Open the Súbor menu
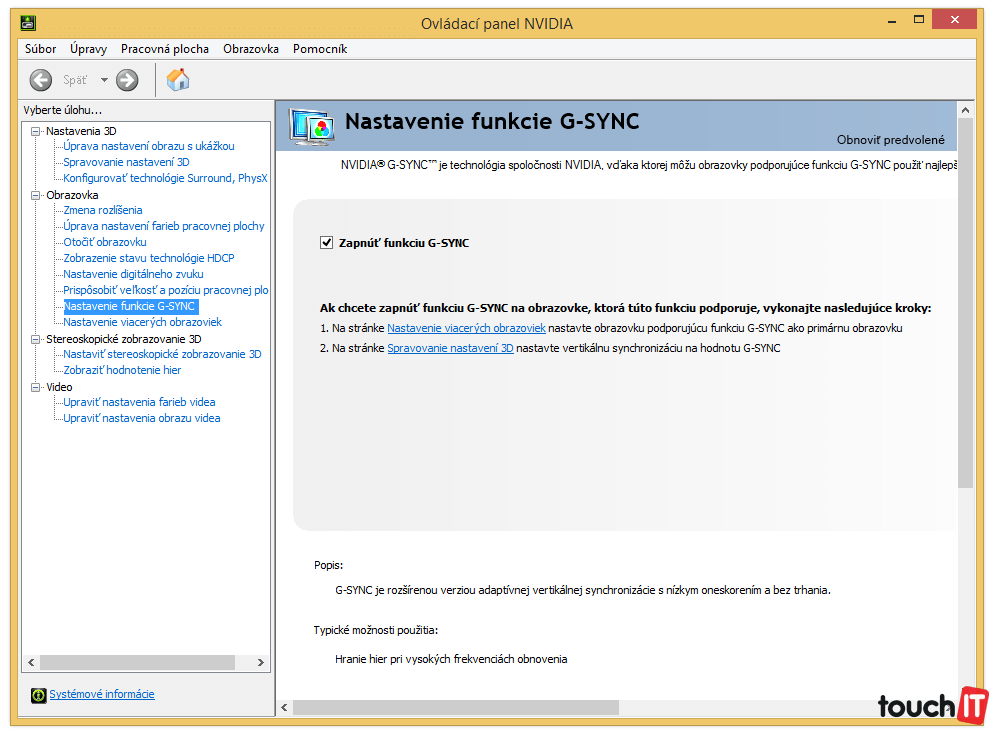Screen dimensions: 999x735 click(x=40, y=49)
